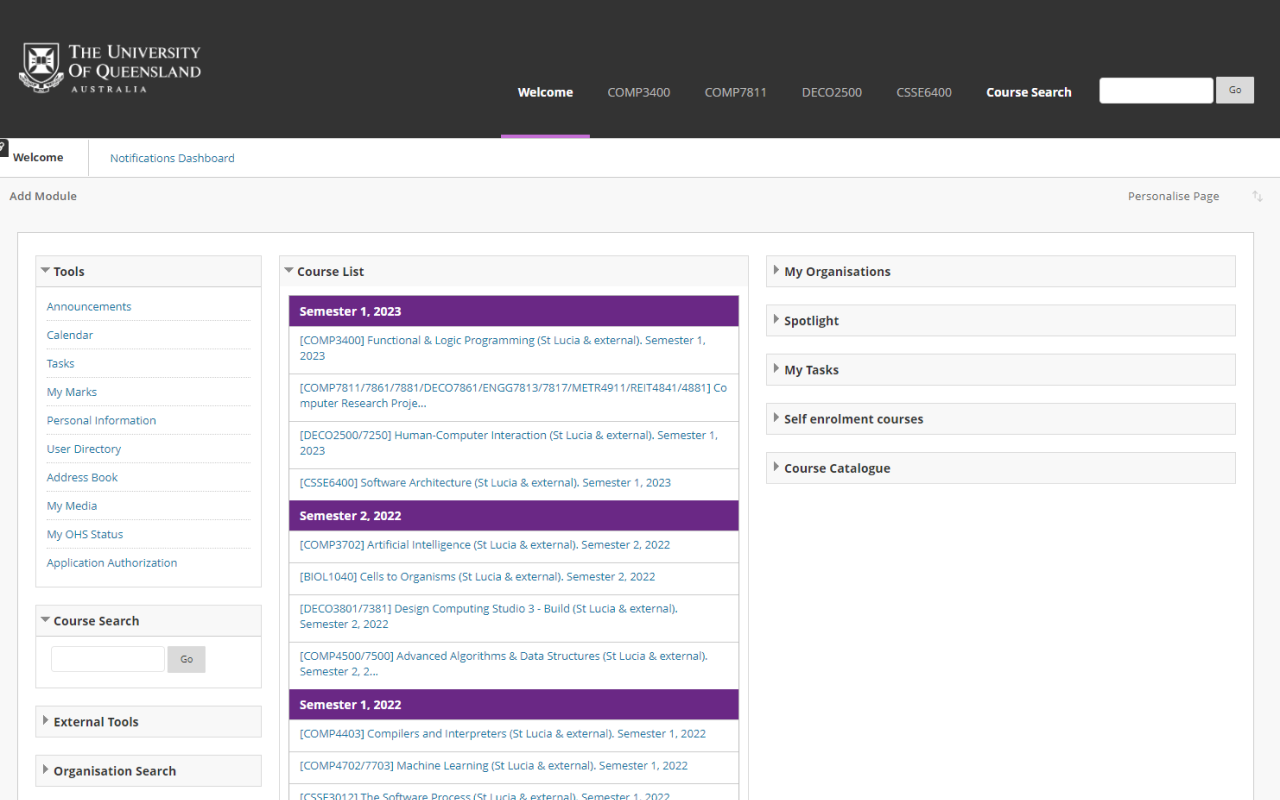Expand the External Tools module
Image resolution: width=1280 pixels, height=800 pixels.
tap(46, 720)
